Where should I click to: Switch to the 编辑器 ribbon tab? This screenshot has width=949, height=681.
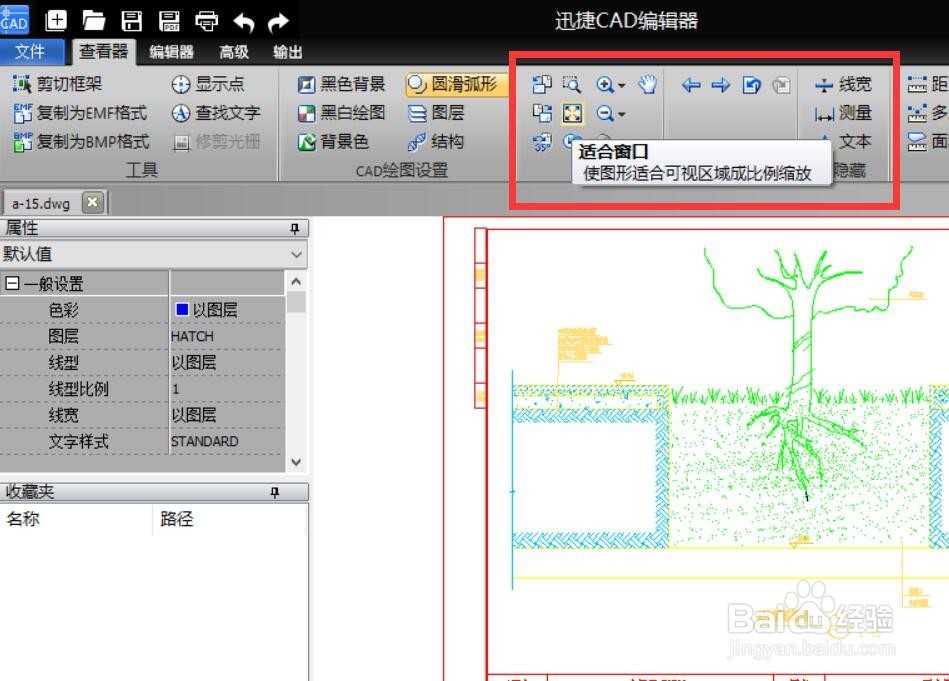(168, 52)
